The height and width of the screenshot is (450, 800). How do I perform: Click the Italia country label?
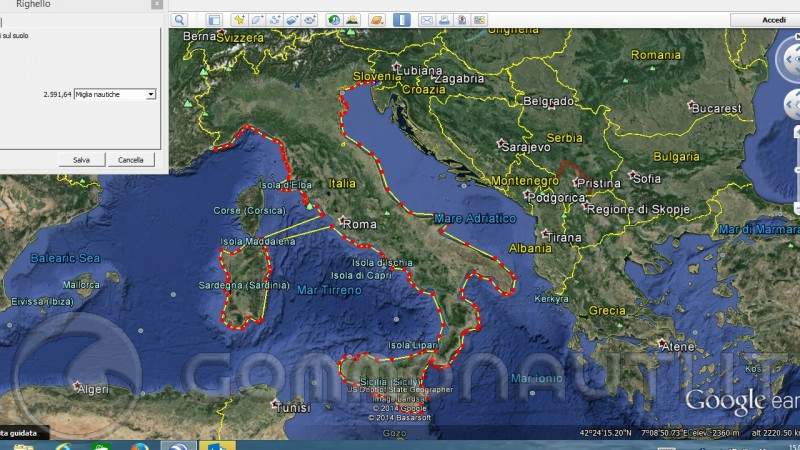click(342, 183)
